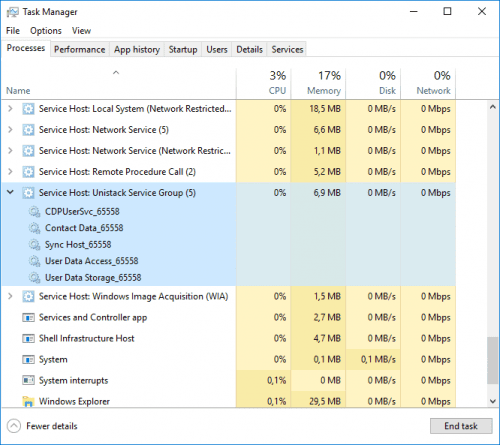Open the View menu
Viewport: 500px width, 445px height.
81,31
